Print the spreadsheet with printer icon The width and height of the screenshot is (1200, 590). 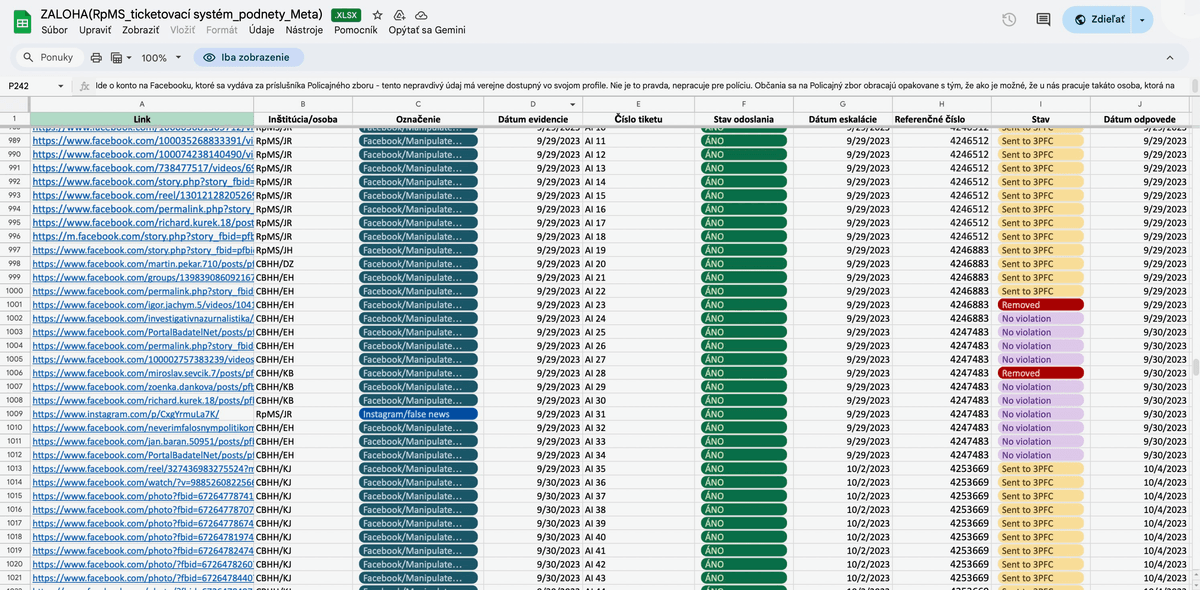coord(95,58)
